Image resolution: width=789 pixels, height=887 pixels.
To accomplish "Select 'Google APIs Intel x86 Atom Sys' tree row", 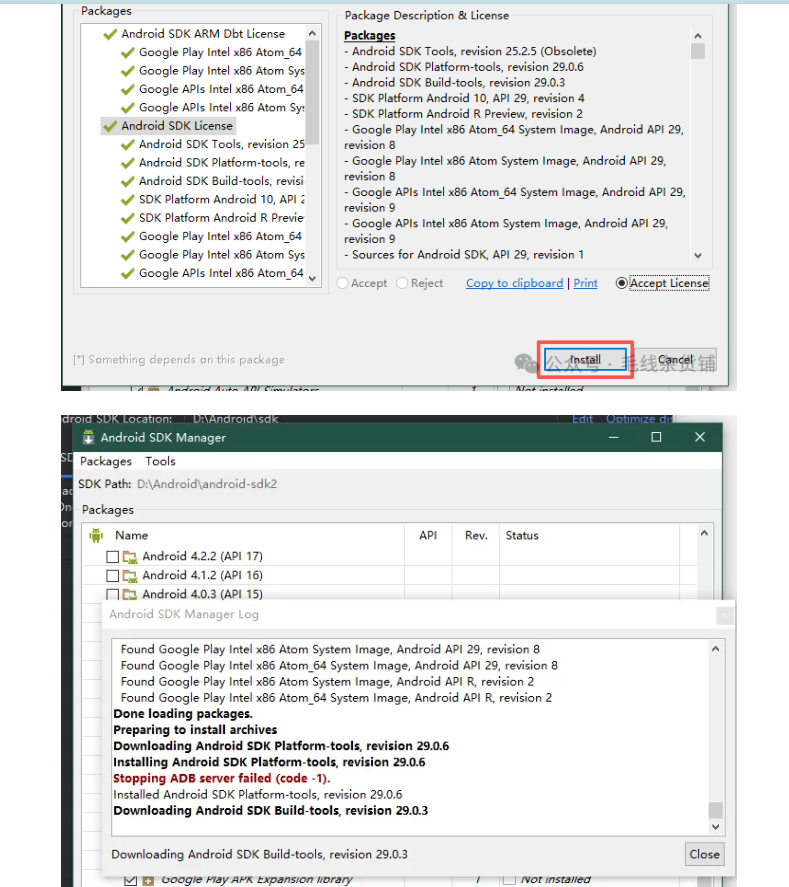I will click(222, 107).
